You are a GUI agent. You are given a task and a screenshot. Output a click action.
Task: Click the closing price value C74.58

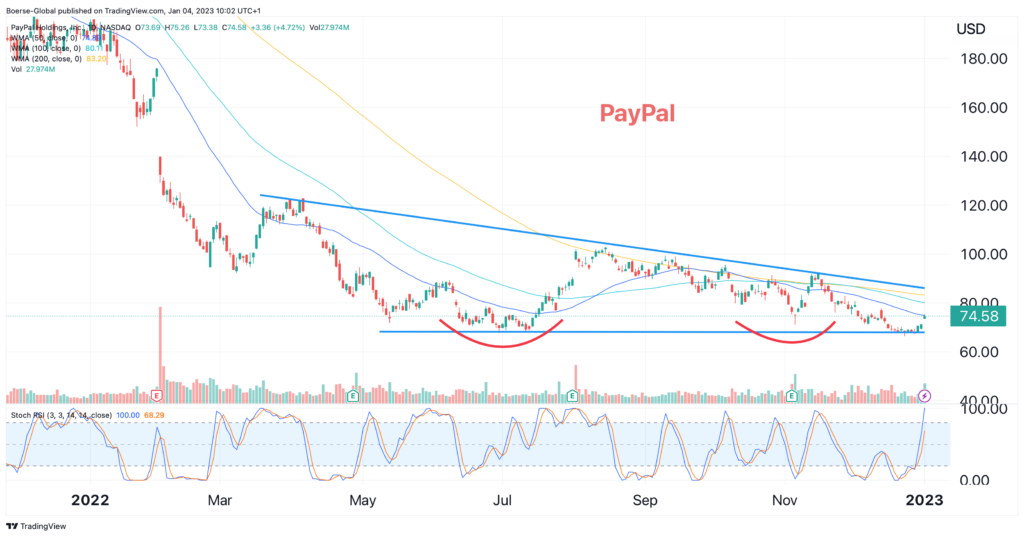tap(234, 27)
